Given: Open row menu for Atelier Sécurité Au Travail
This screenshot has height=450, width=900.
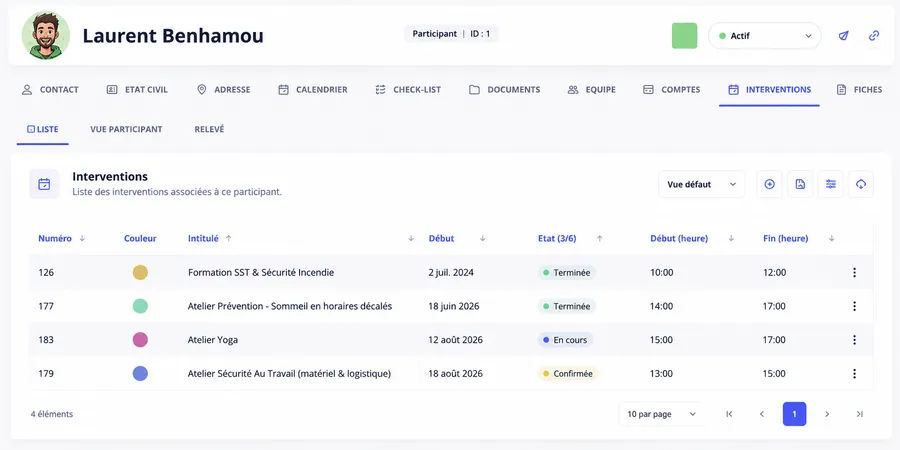Looking at the screenshot, I should pyautogui.click(x=854, y=374).
